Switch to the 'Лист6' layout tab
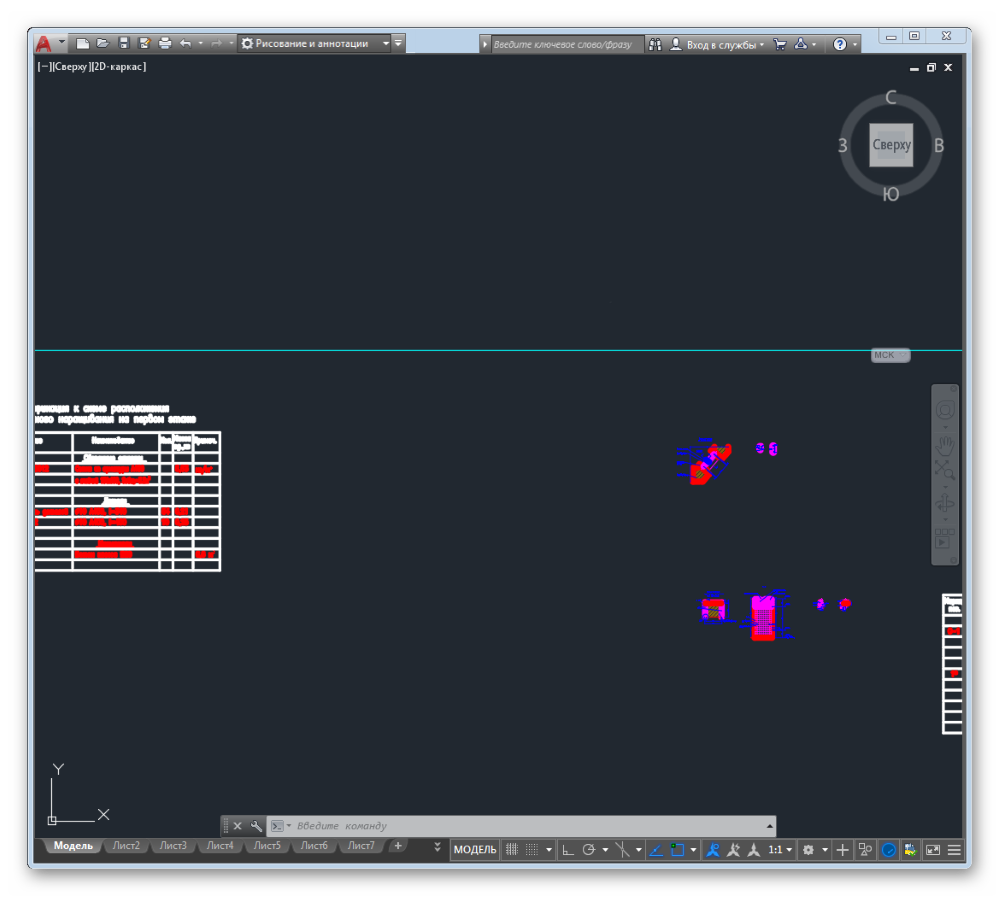 coord(314,845)
